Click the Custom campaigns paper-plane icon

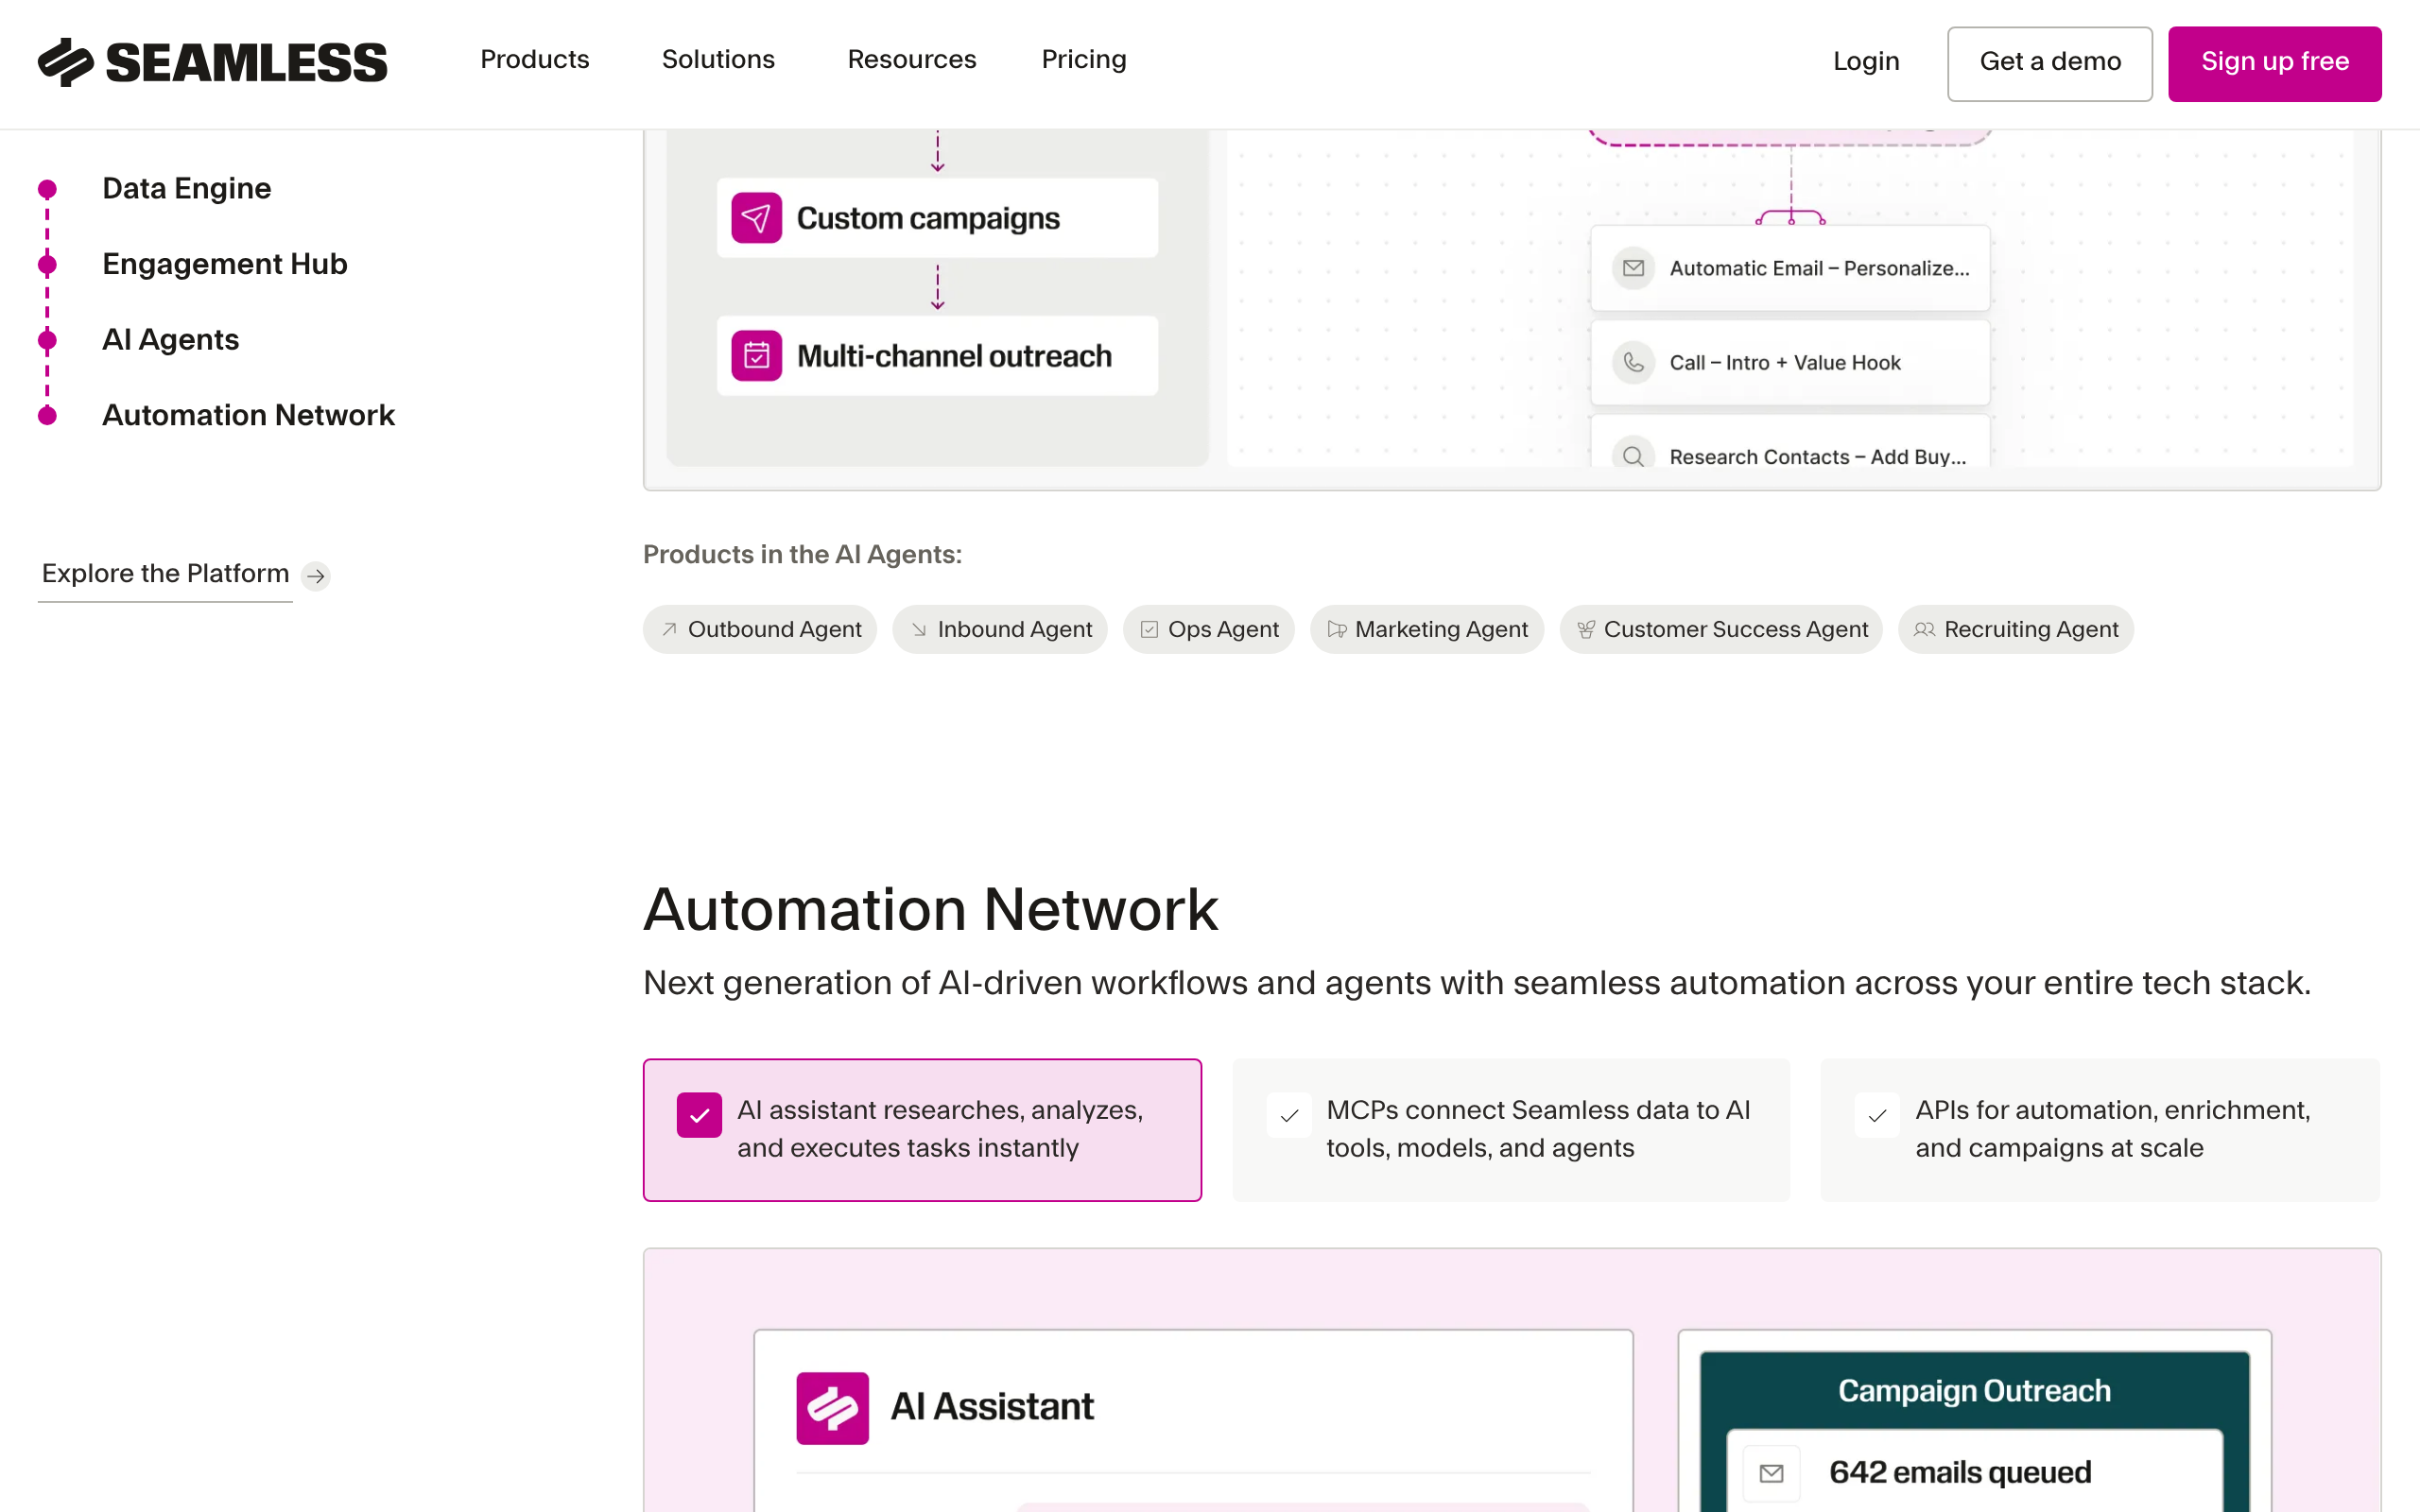[x=756, y=218]
